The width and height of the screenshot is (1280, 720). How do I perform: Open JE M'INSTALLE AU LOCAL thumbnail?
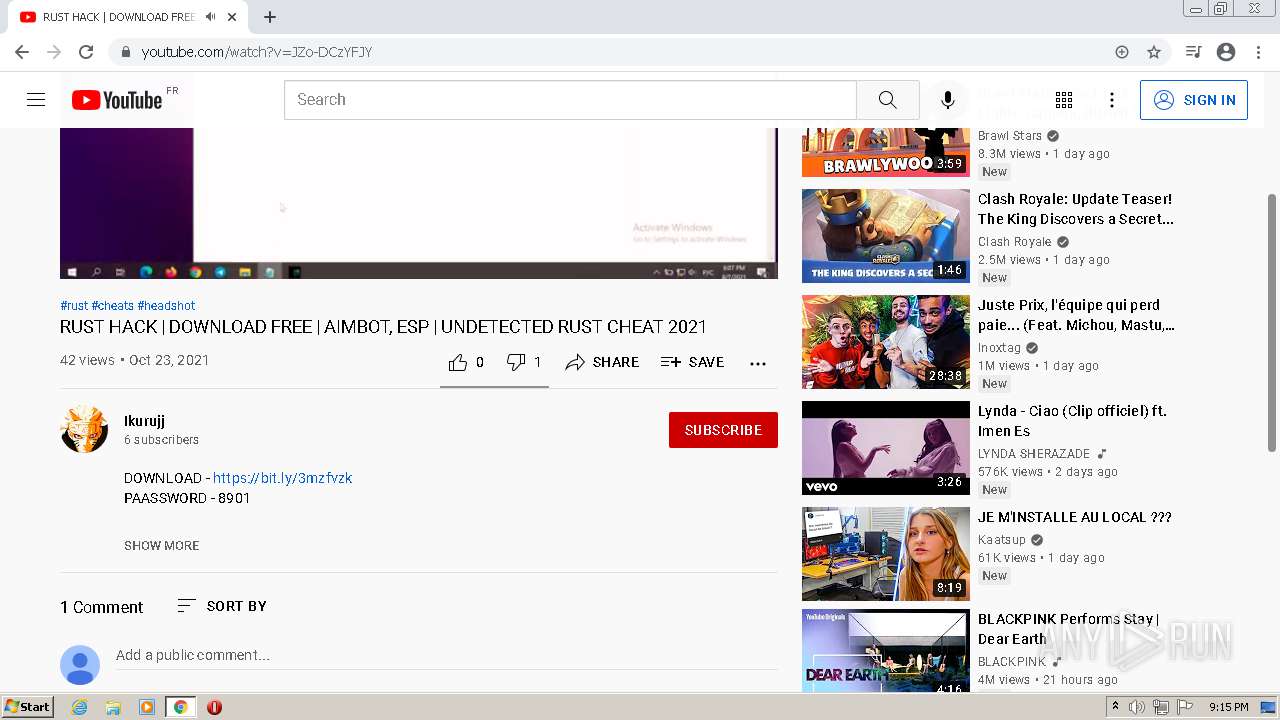point(886,554)
